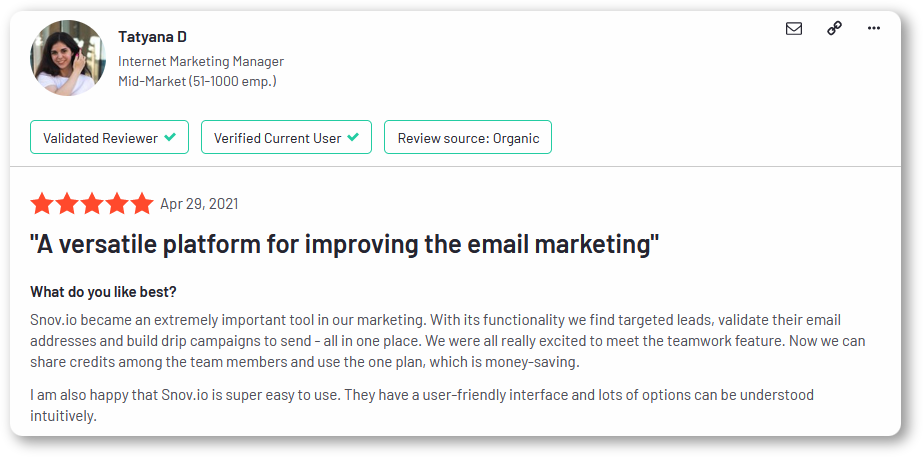This screenshot has height=457, width=923.
Task: Click green checkmark beside Verified Current User
Action: click(353, 137)
